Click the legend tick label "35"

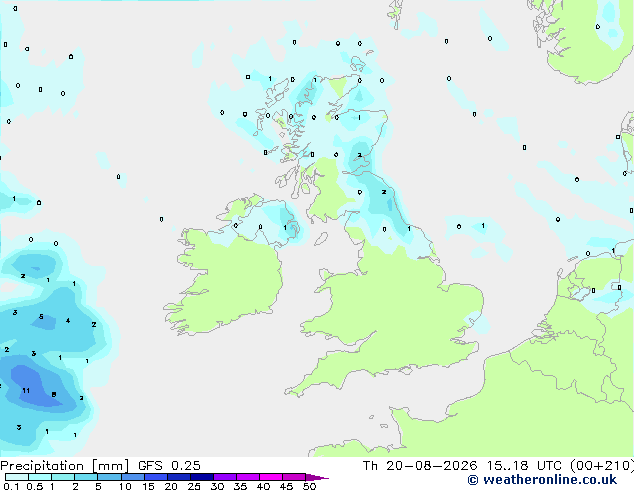240,486
